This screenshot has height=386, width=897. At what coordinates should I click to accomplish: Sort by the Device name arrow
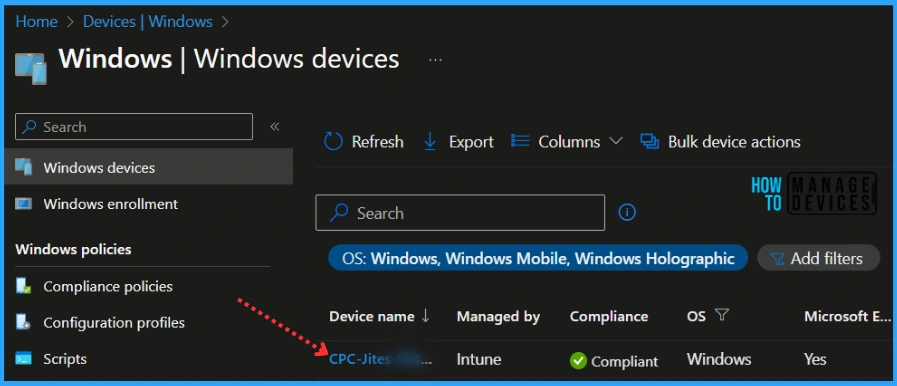pyautogui.click(x=425, y=316)
